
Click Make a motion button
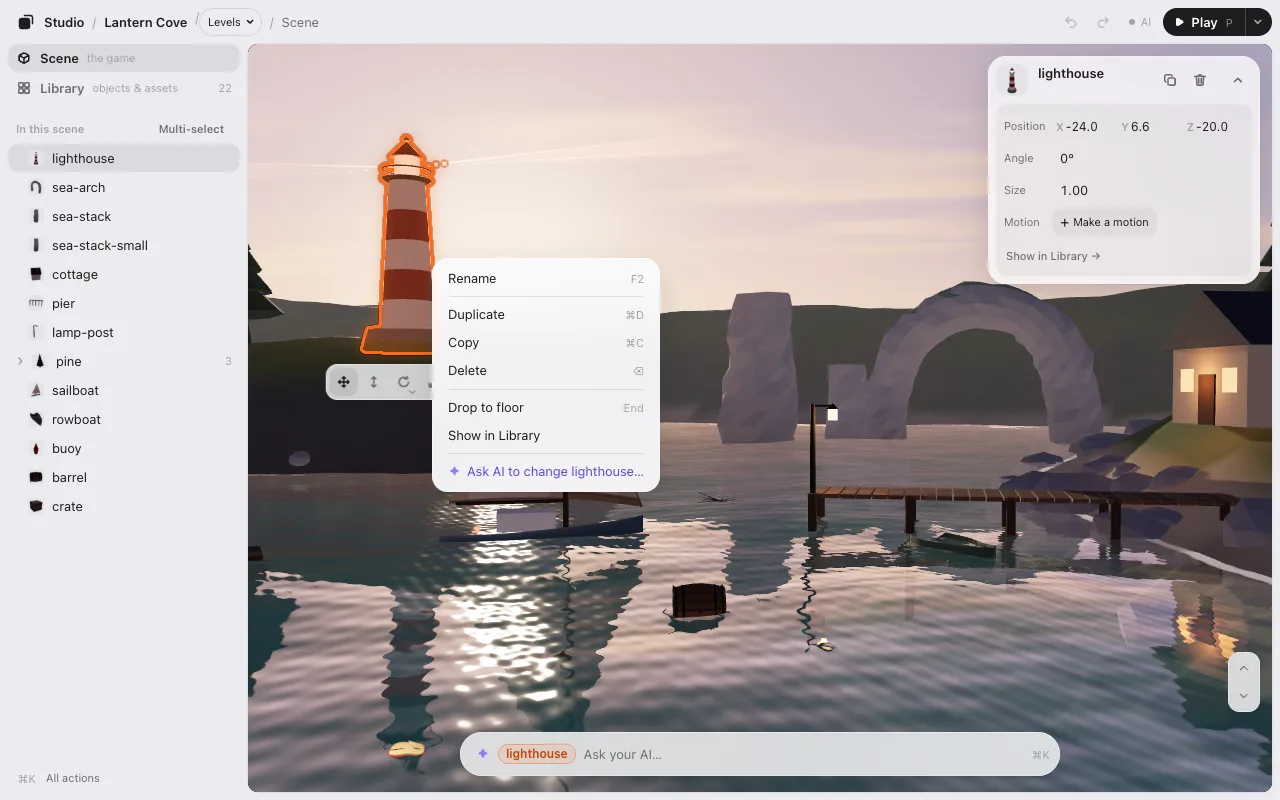[1104, 222]
